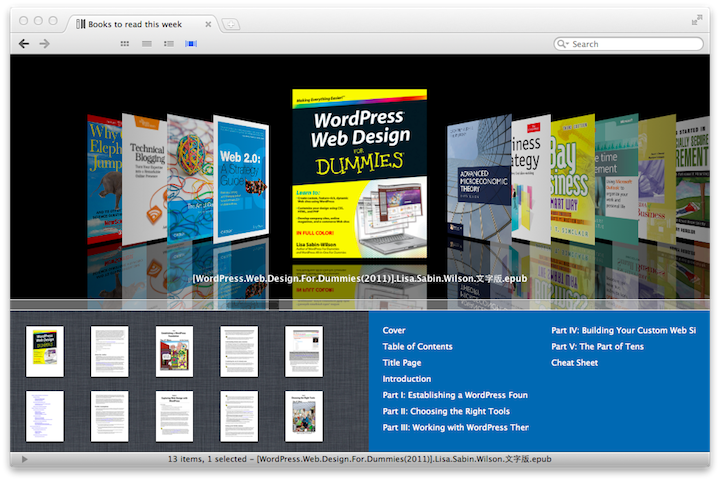Select the Business Strategy Economist book cover
The width and height of the screenshot is (720, 481).
531,179
